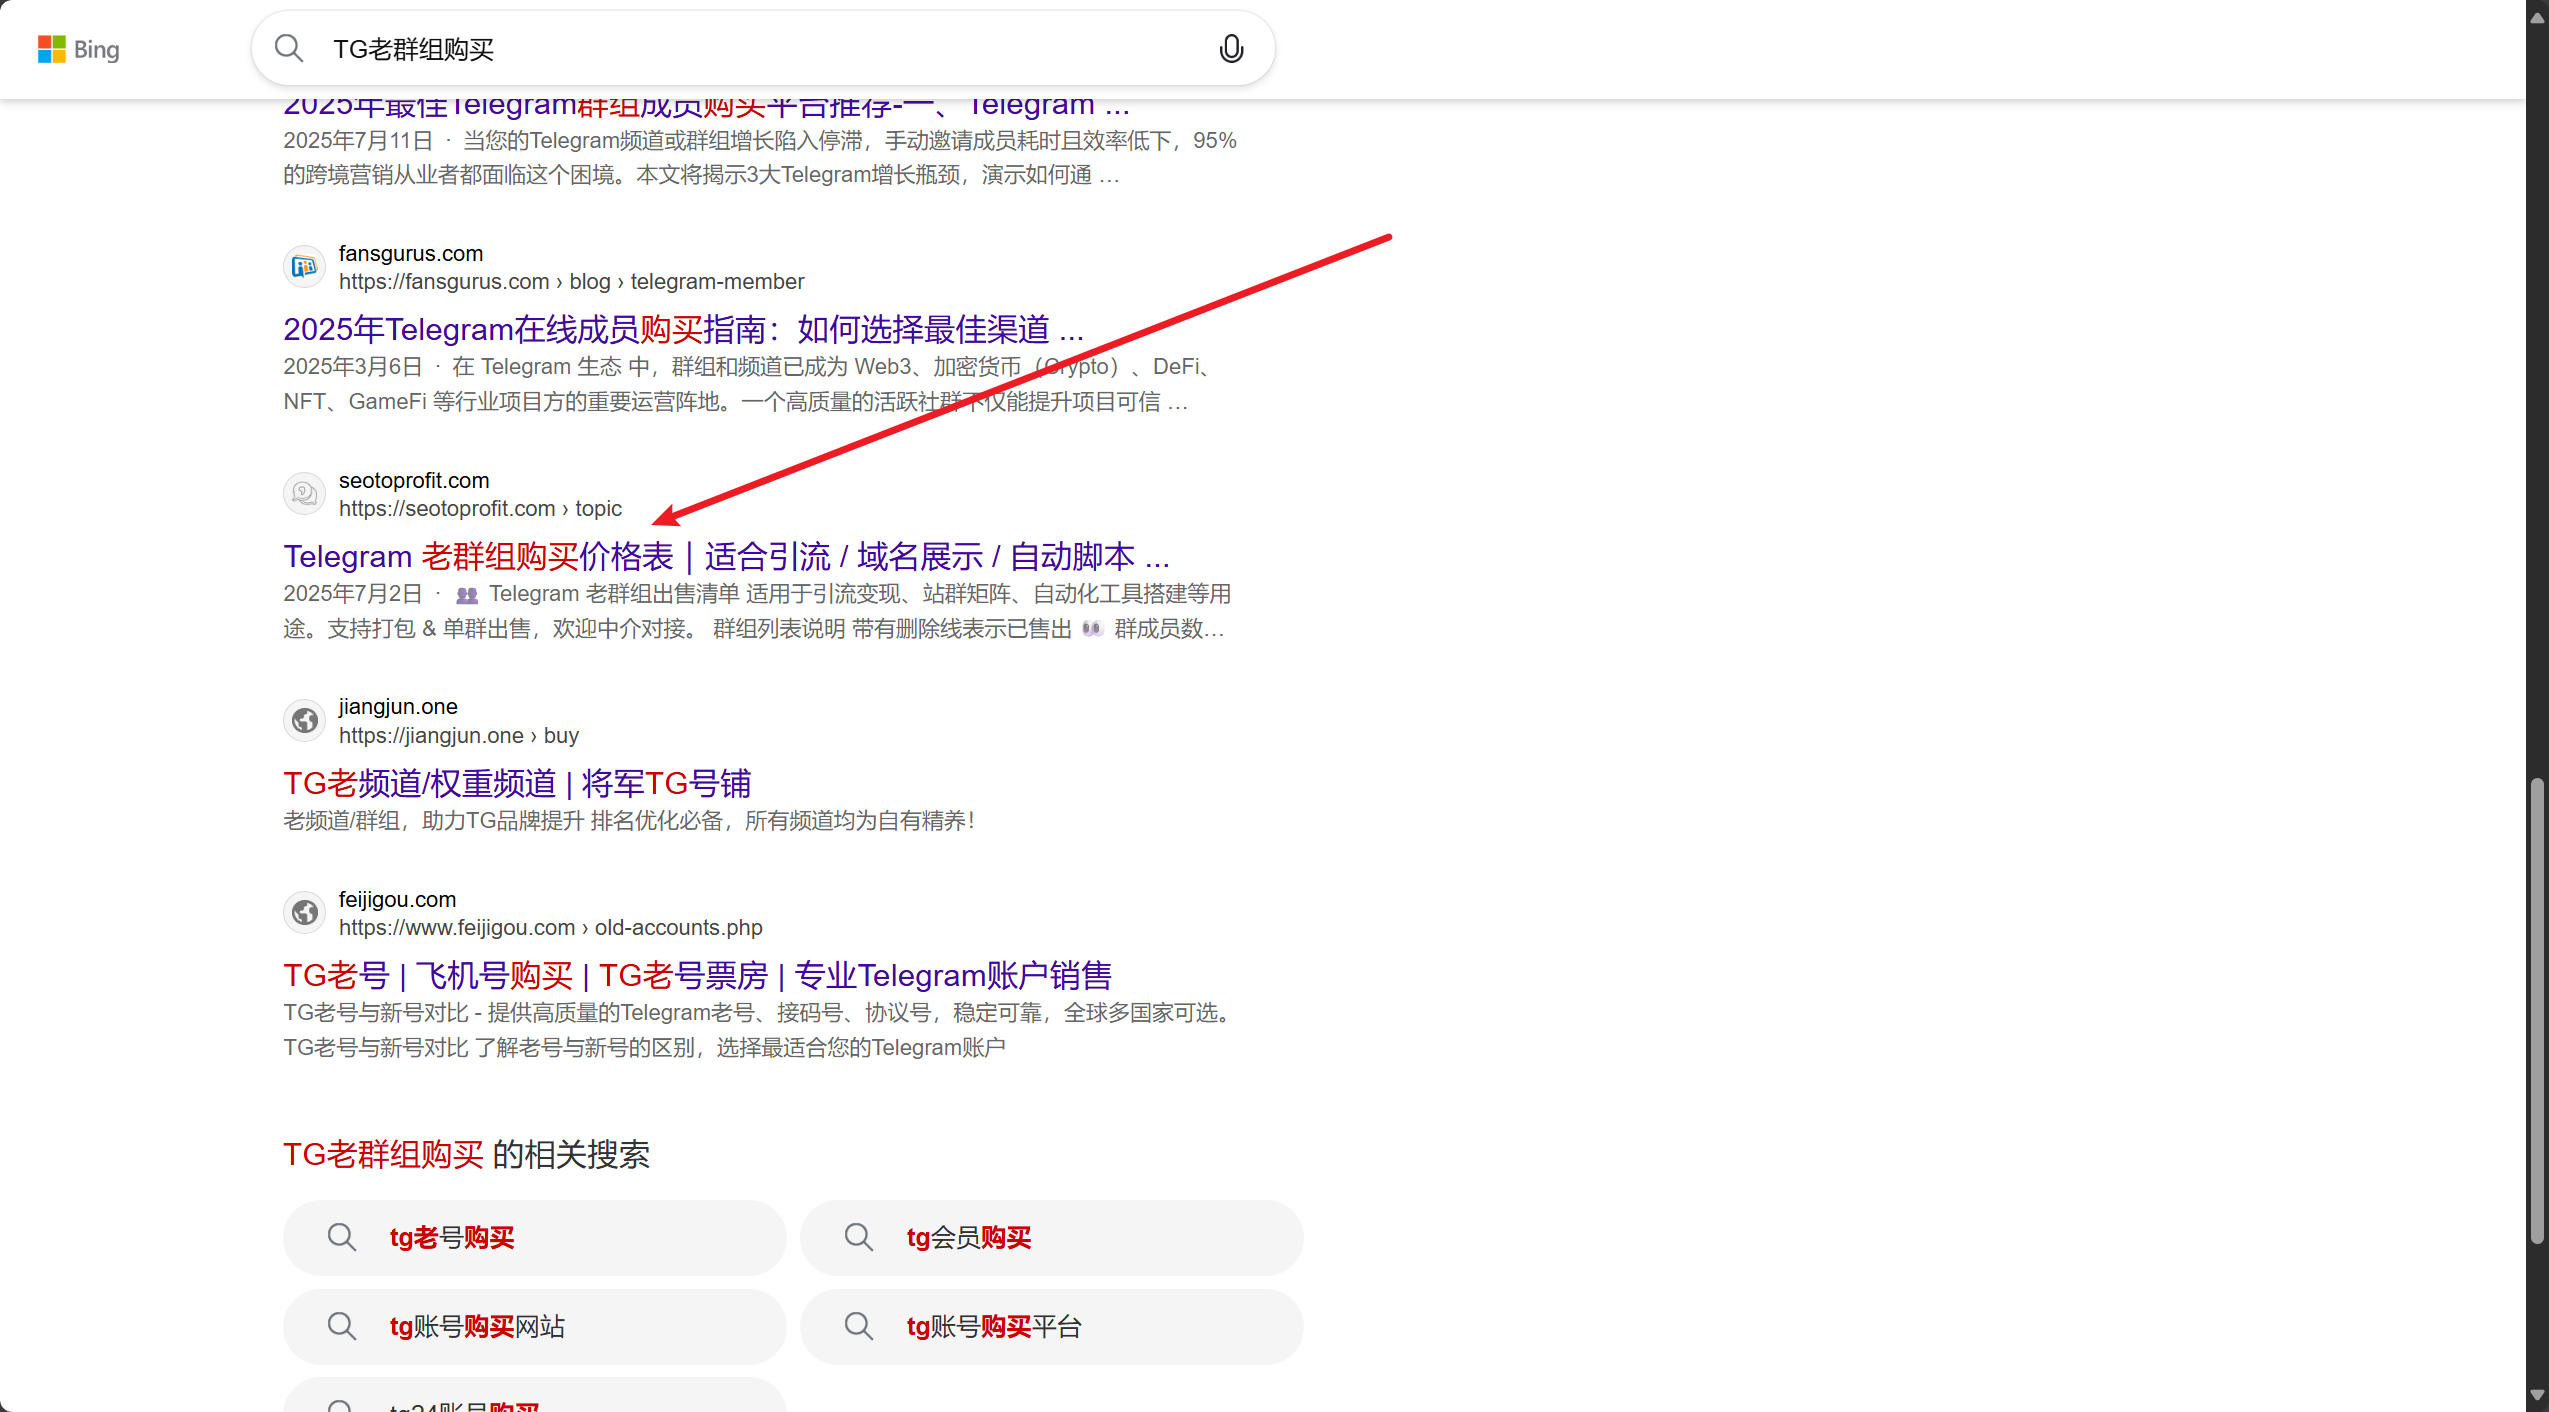
Task: Click the microphone voice search icon
Action: coord(1231,48)
